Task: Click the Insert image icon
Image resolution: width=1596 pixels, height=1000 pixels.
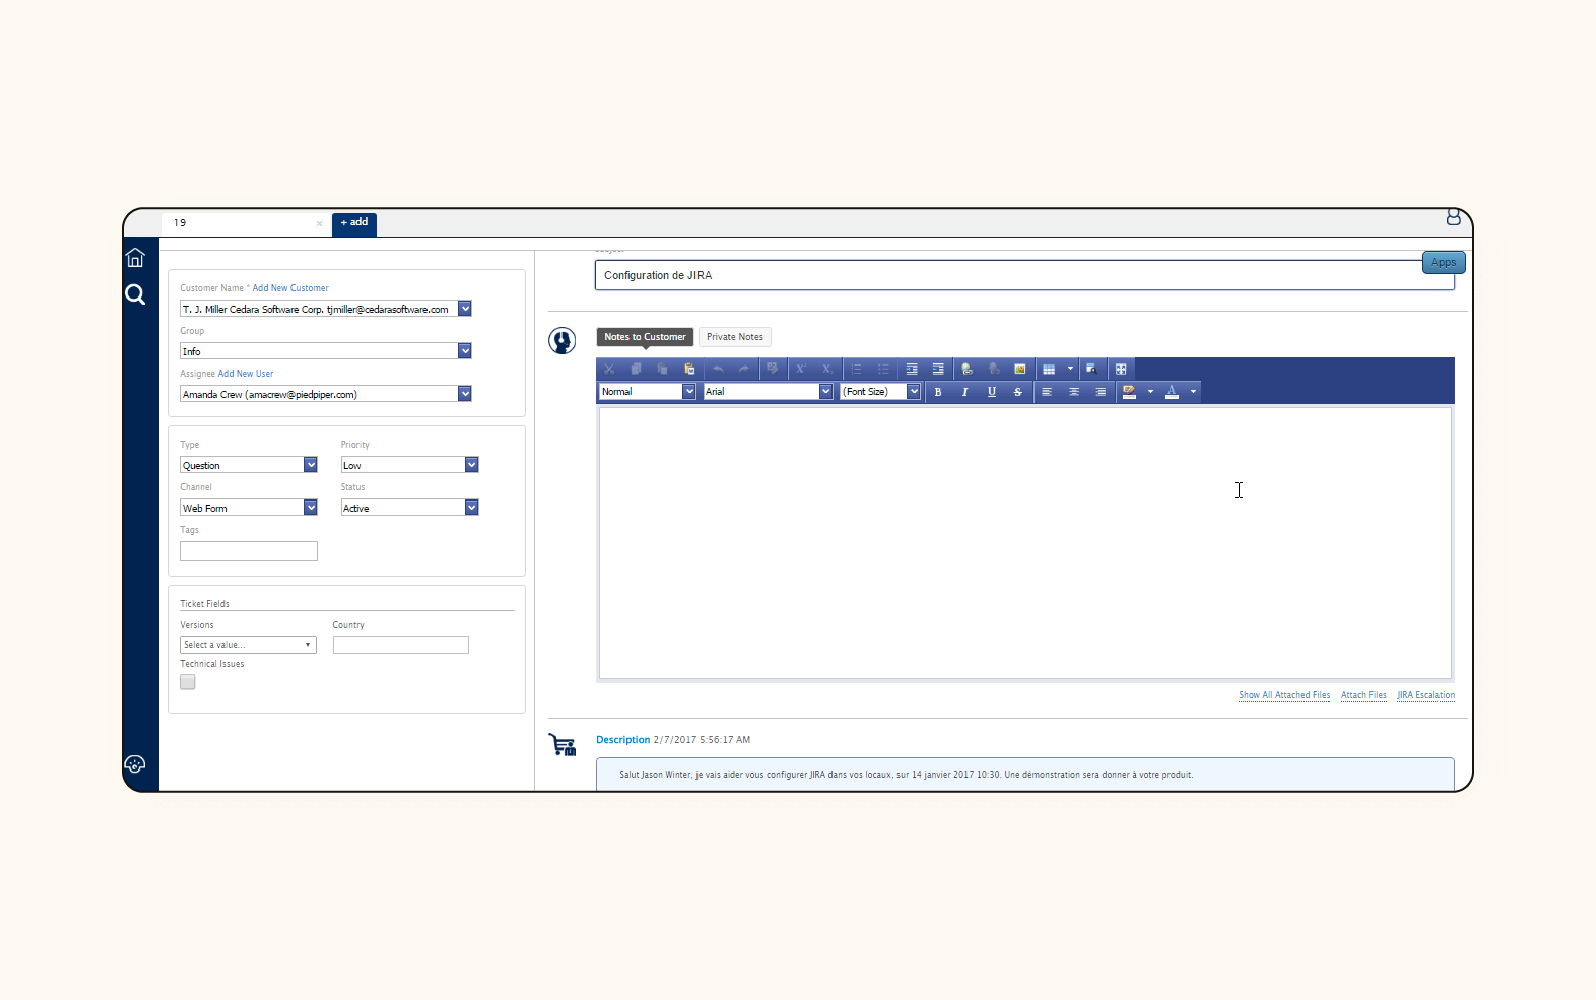Action: click(1020, 369)
